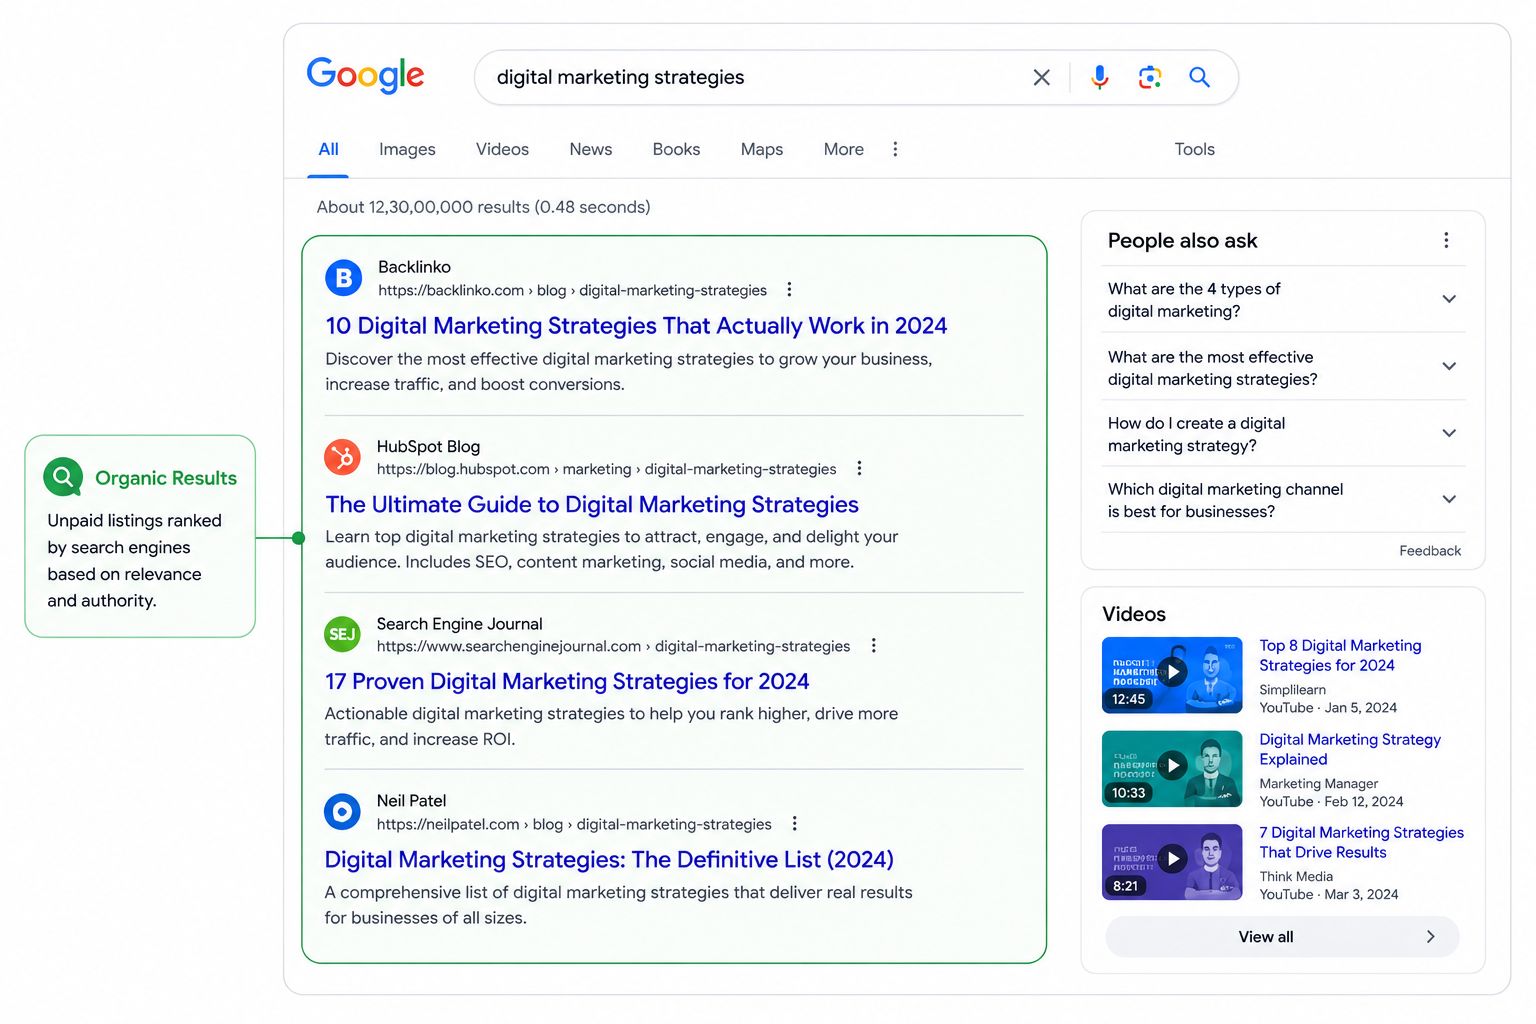Submit search with the magnifying glass icon
This screenshot has width=1536, height=1024.
pos(1199,77)
